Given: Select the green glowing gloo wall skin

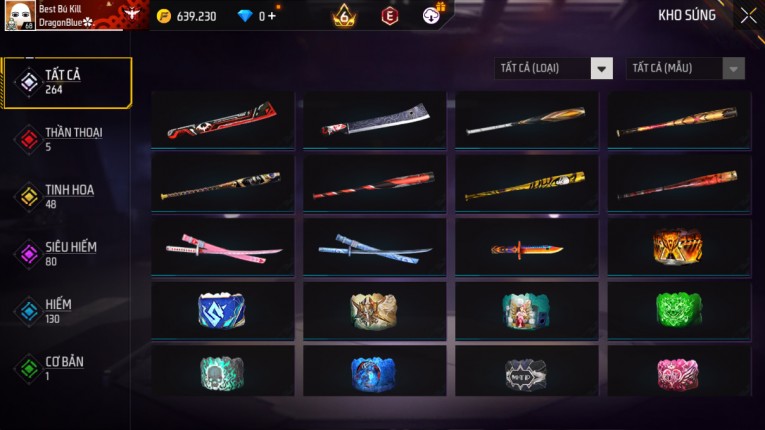Looking at the screenshot, I should tap(679, 310).
